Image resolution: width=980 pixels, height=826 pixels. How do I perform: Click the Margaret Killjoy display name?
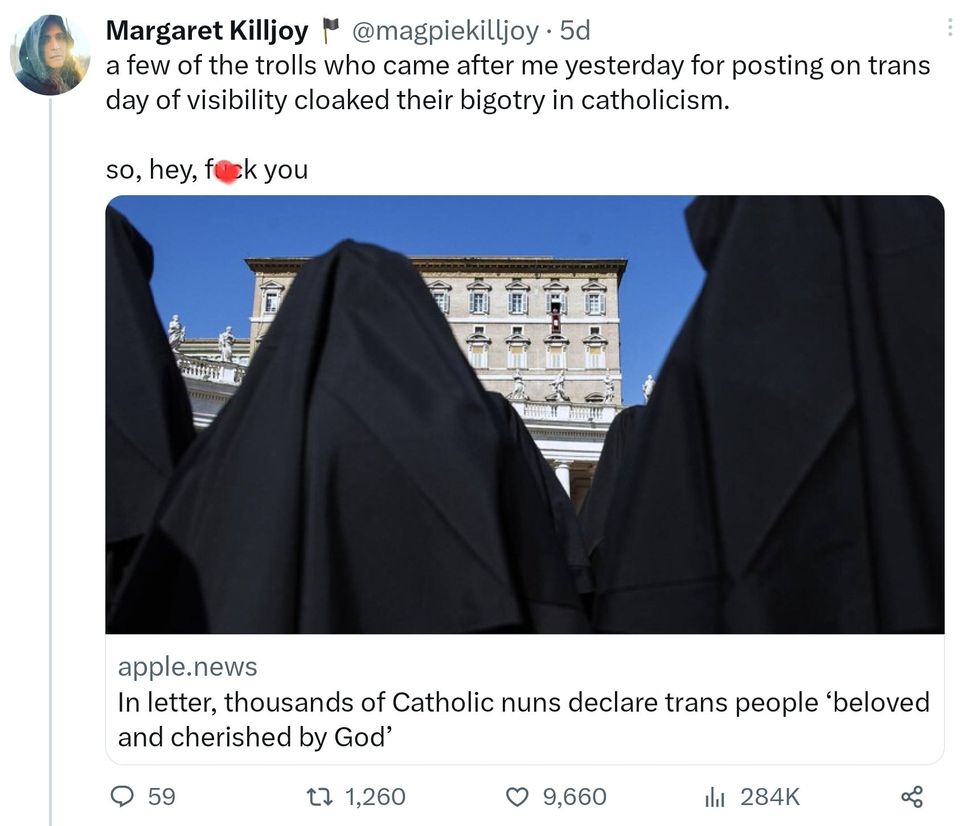click(207, 31)
